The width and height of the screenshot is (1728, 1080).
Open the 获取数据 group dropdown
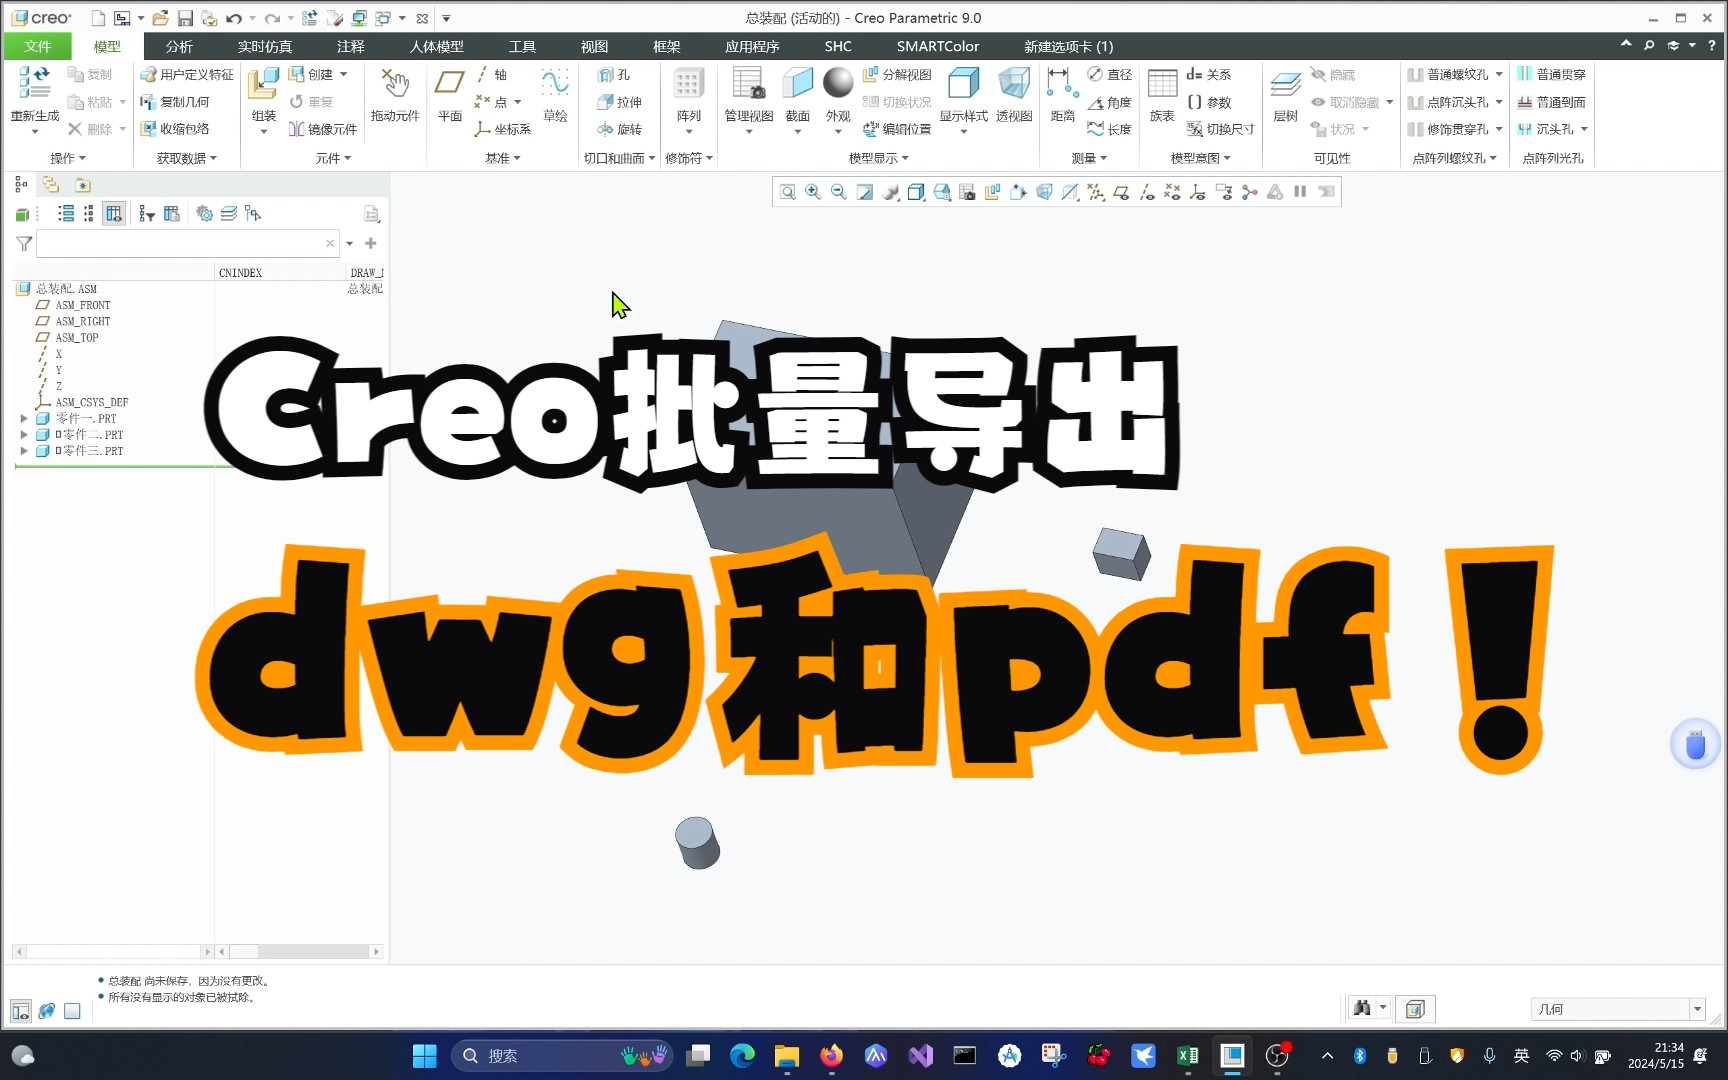click(x=187, y=158)
